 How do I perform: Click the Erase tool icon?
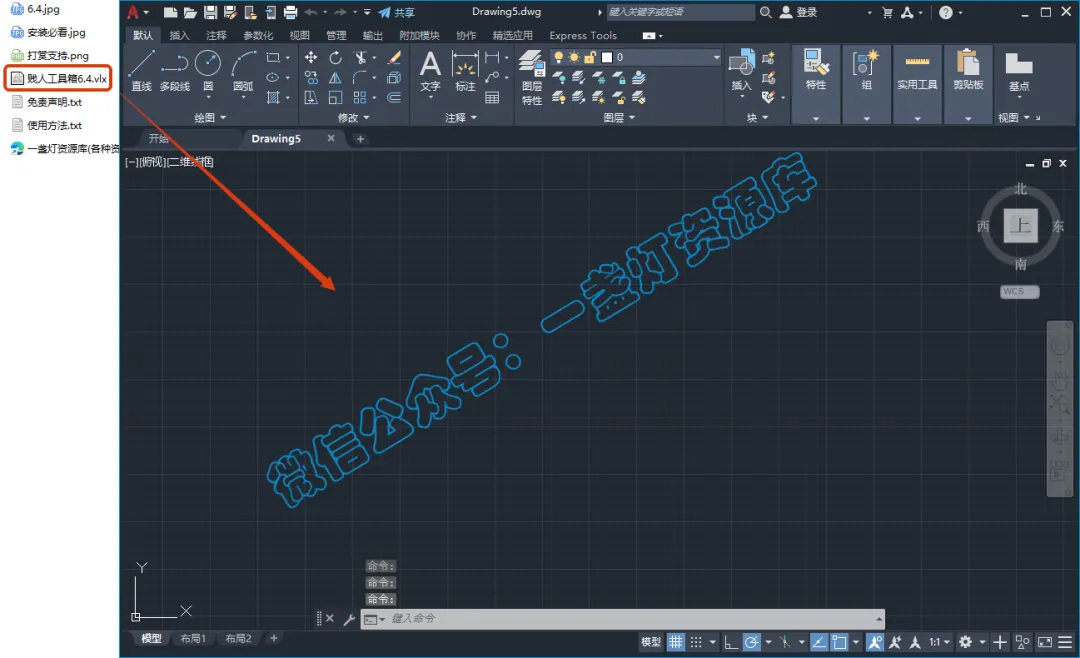[395, 58]
